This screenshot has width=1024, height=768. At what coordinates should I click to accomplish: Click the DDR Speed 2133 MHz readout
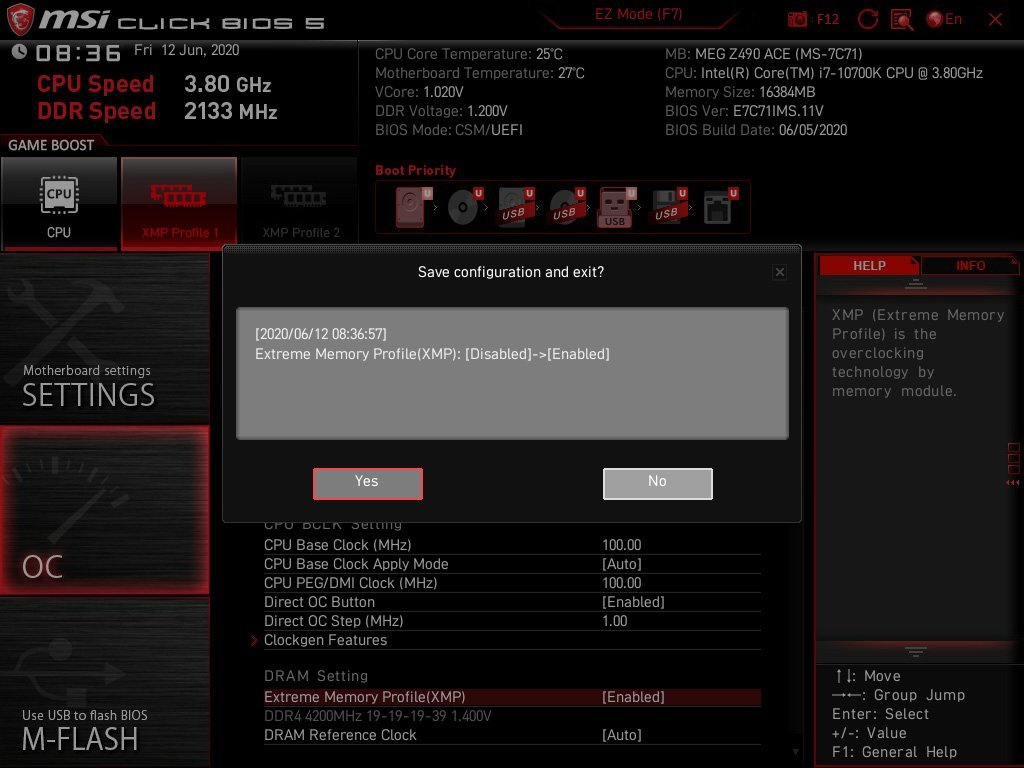pyautogui.click(x=157, y=111)
